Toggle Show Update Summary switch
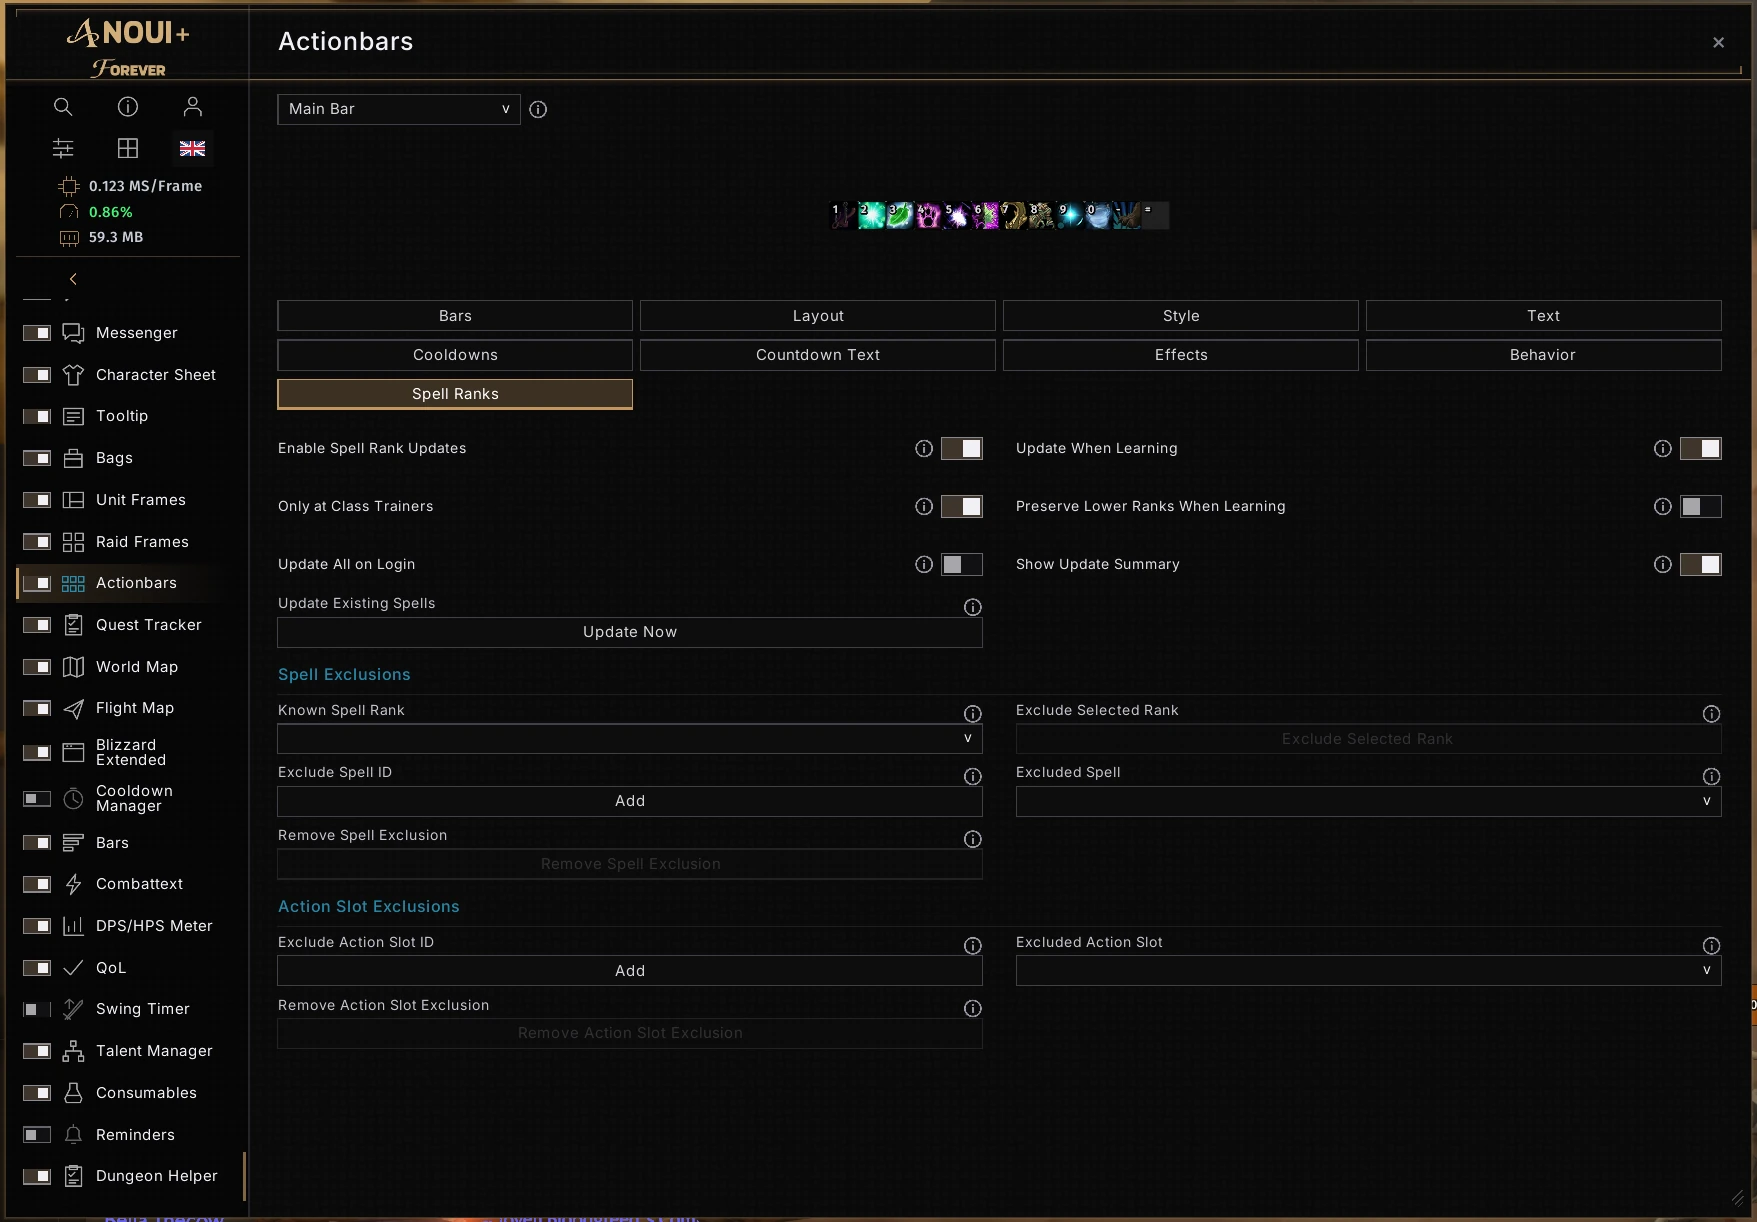The height and width of the screenshot is (1222, 1757). click(1700, 565)
